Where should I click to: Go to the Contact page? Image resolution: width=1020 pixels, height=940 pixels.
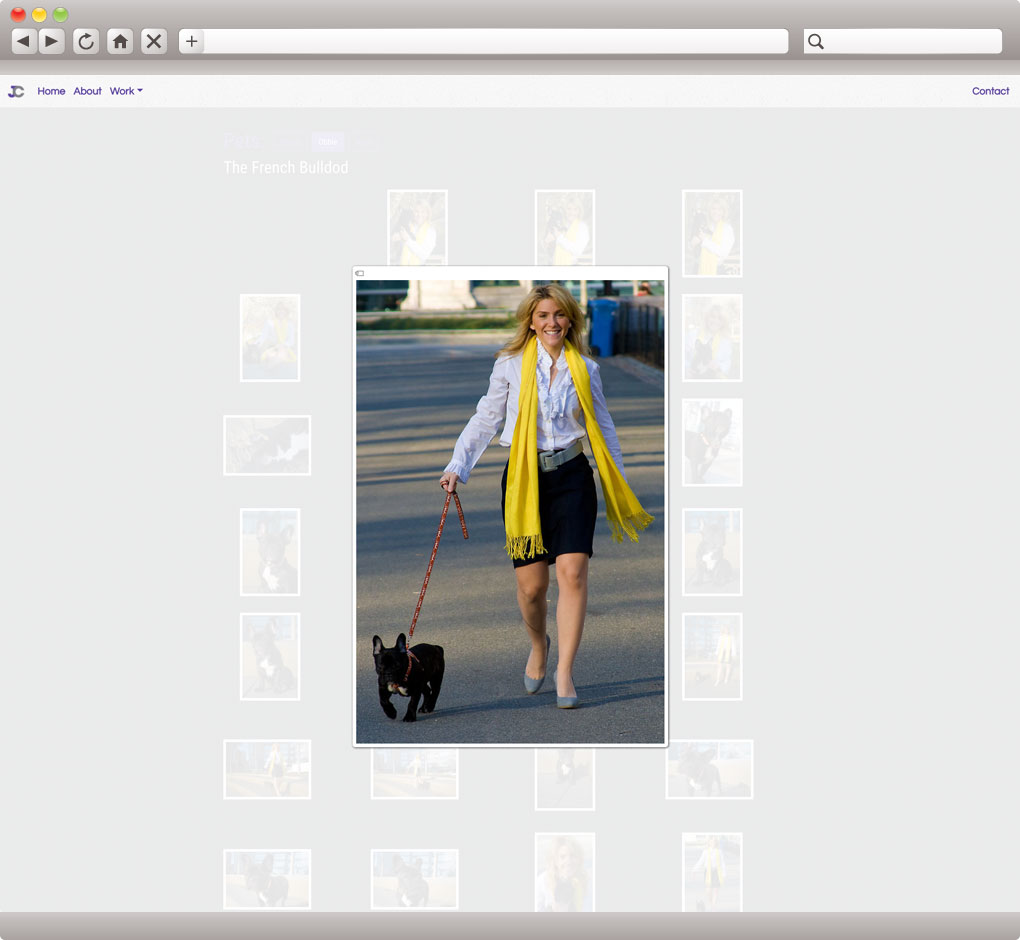tap(990, 91)
